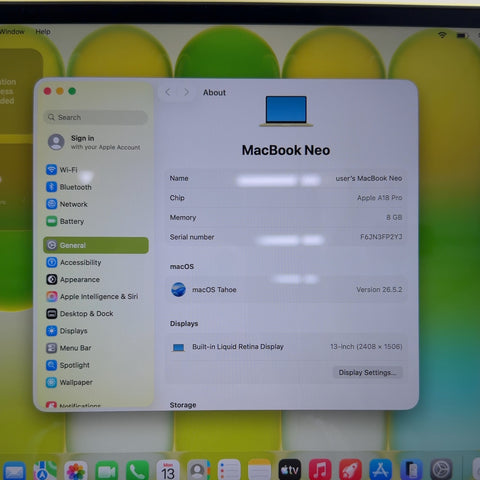Image resolution: width=480 pixels, height=480 pixels.
Task: Click the 'About' page title
Action: (214, 92)
